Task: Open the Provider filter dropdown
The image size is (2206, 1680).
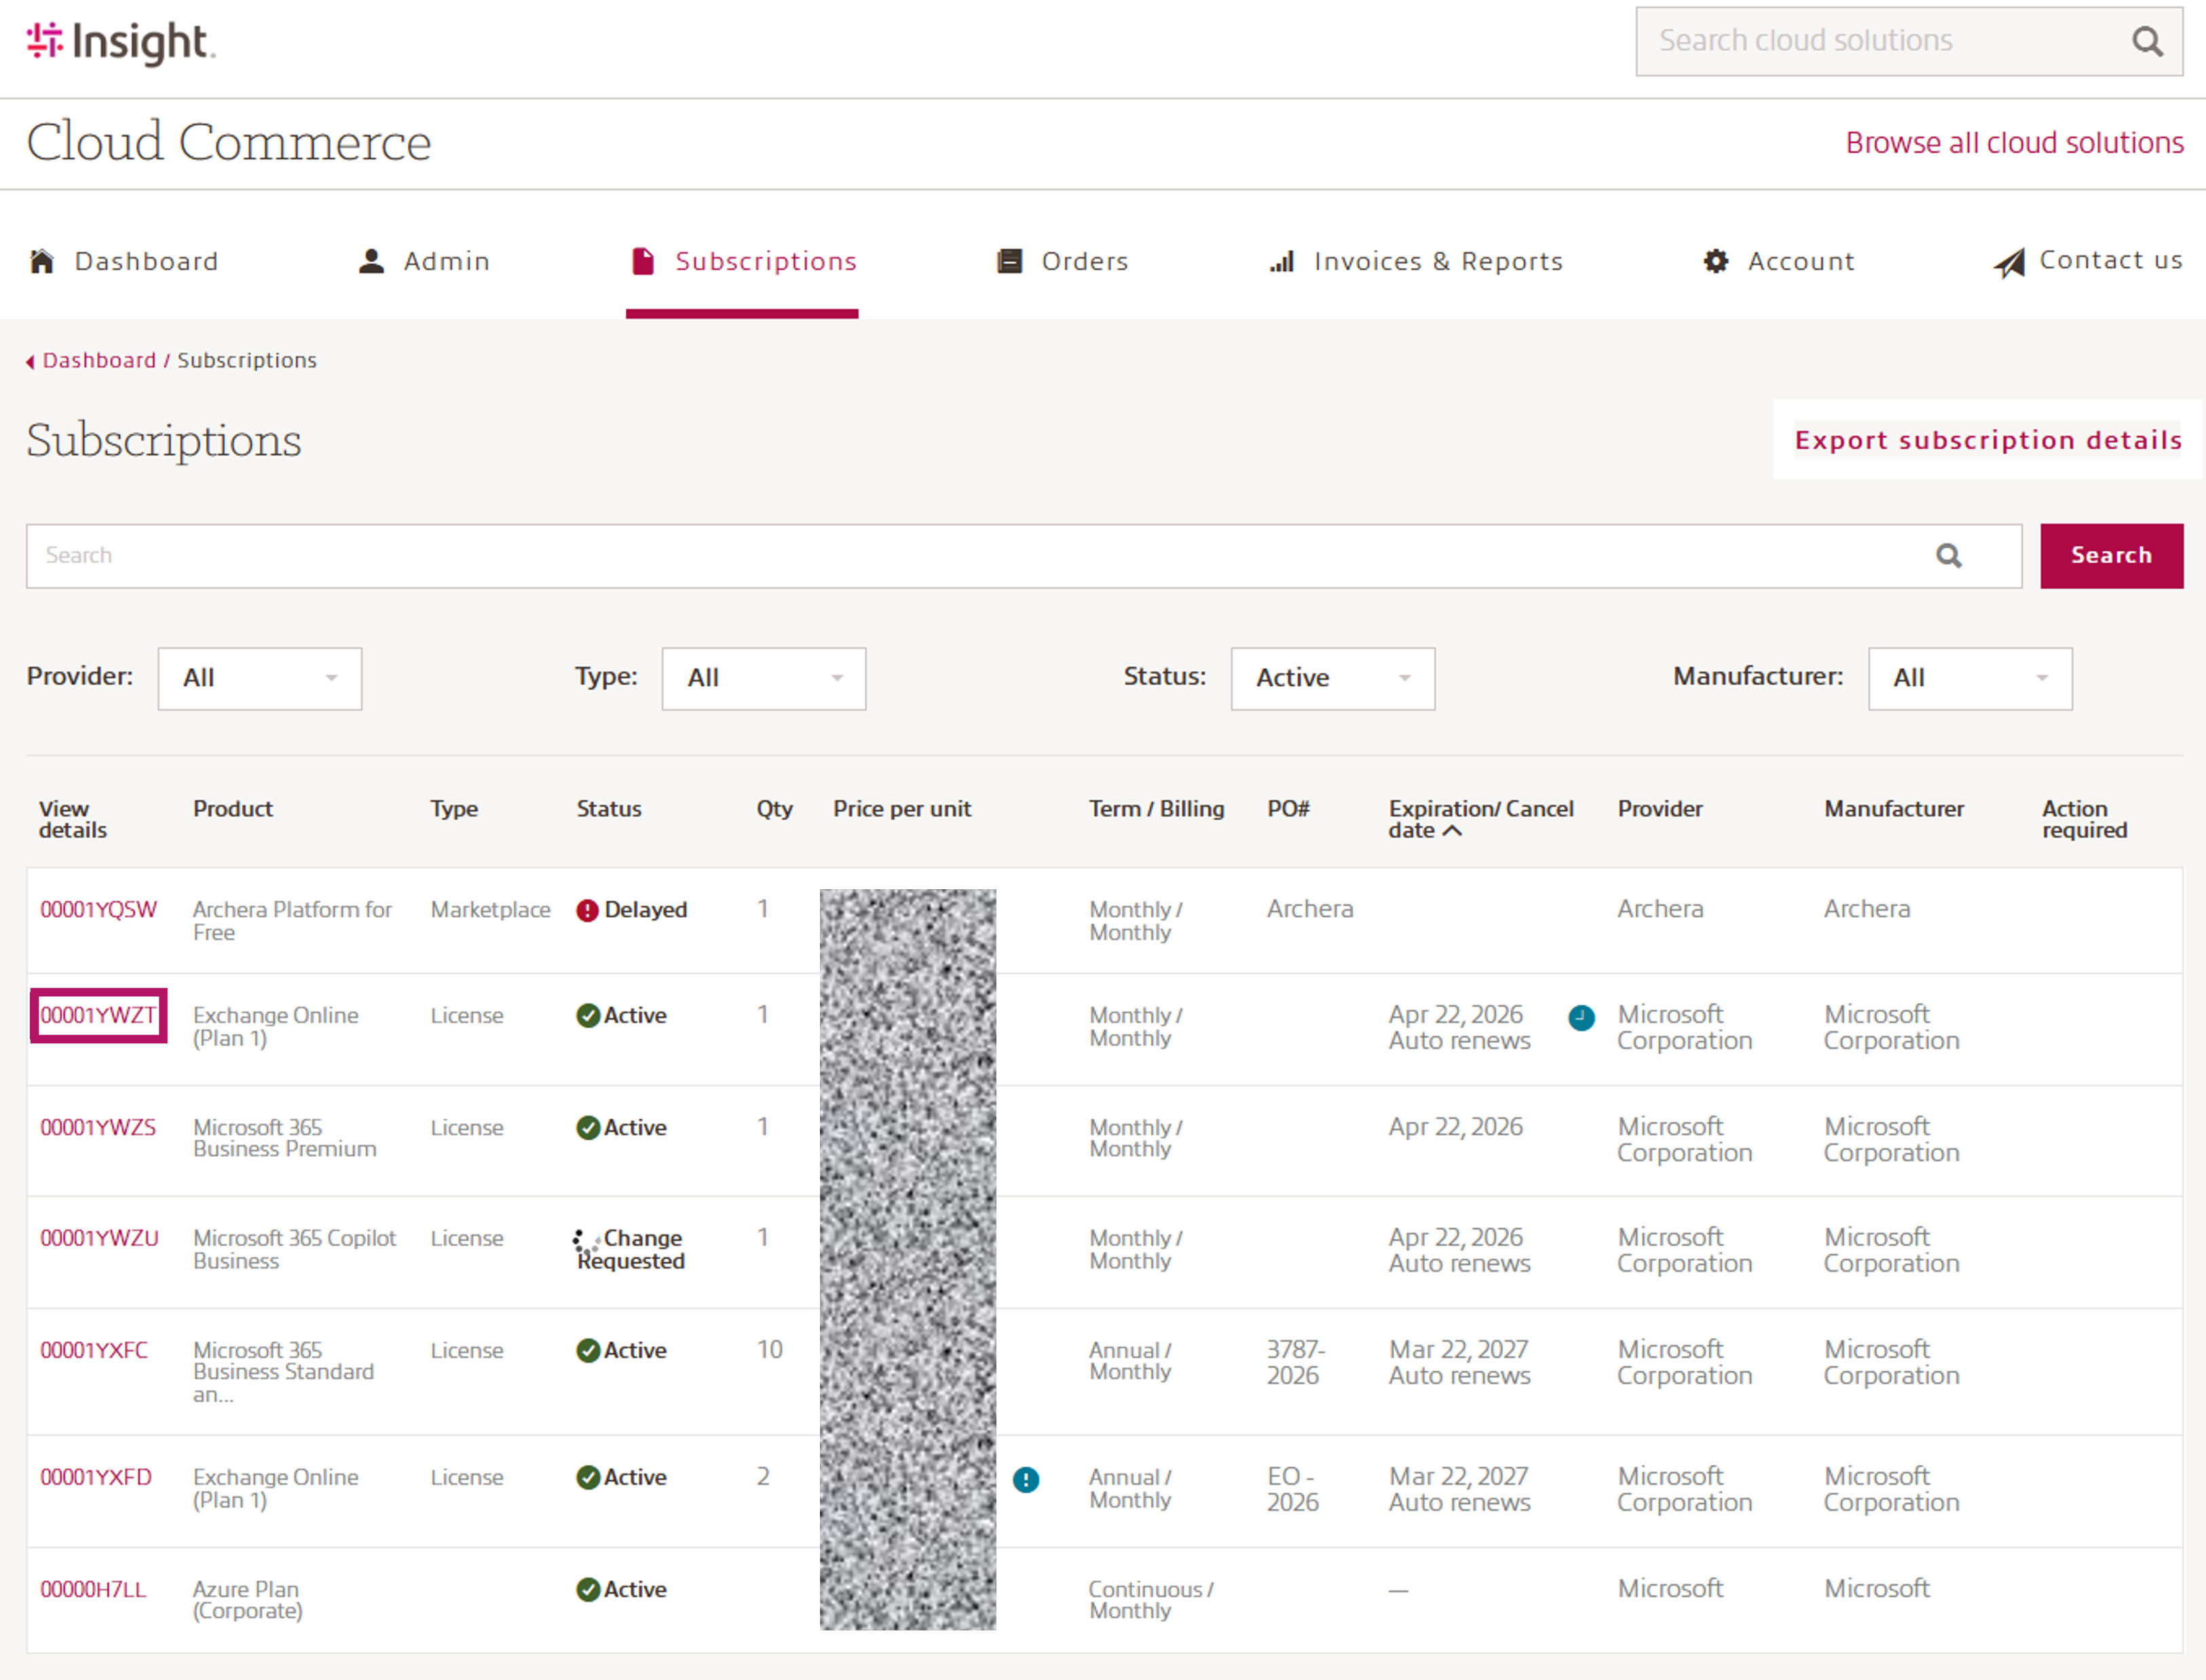Action: 259,678
